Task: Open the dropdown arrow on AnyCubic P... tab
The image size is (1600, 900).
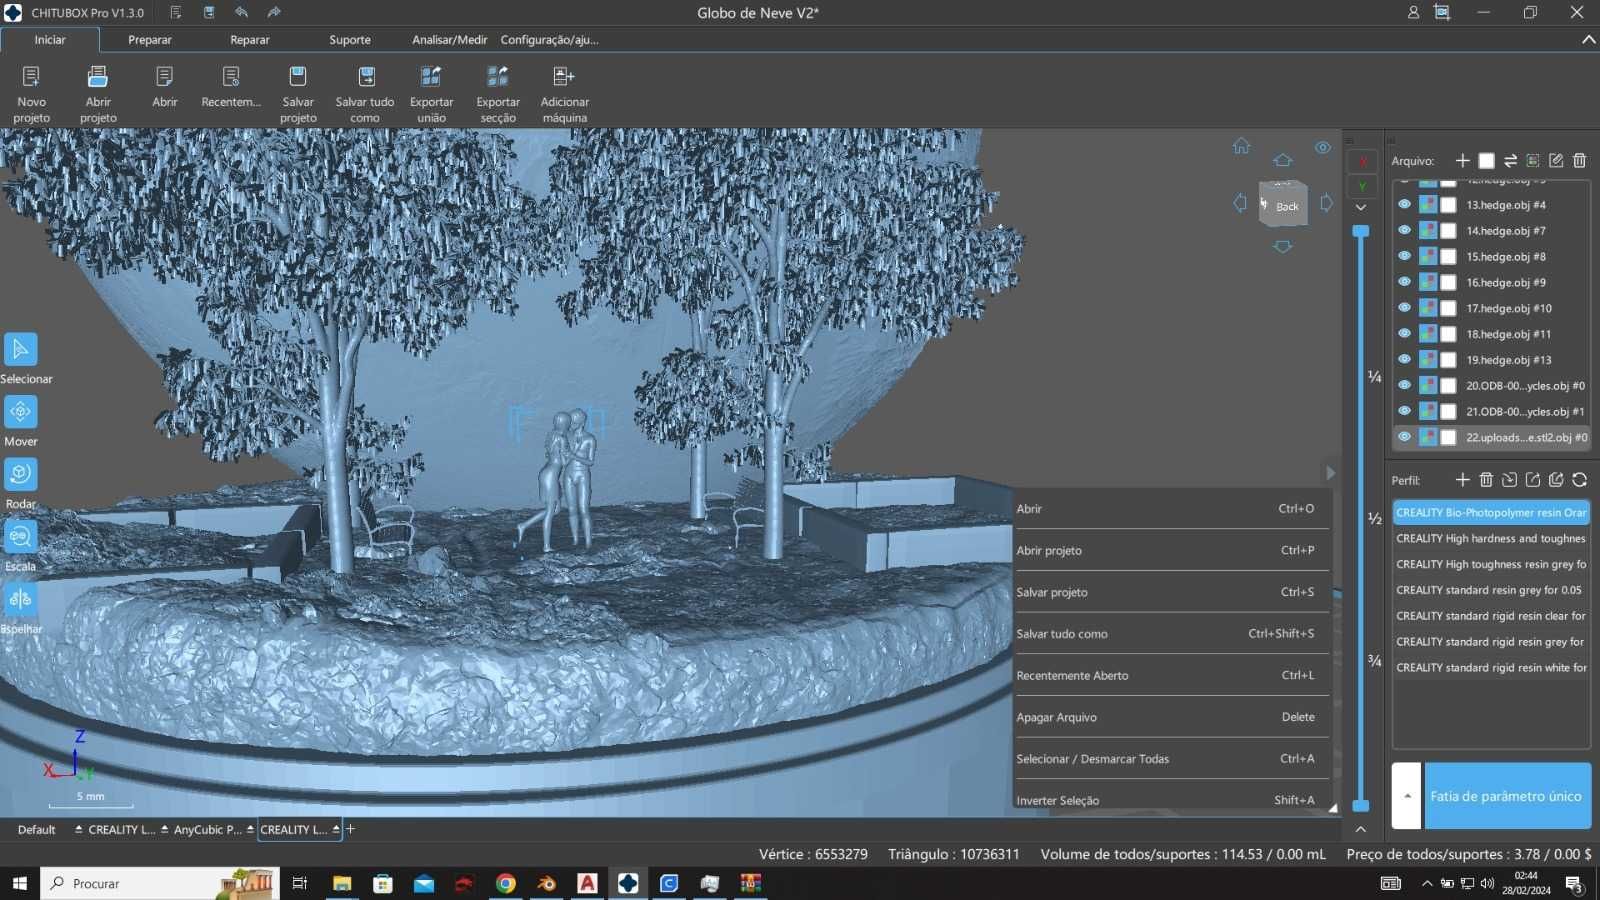Action: [x=250, y=829]
